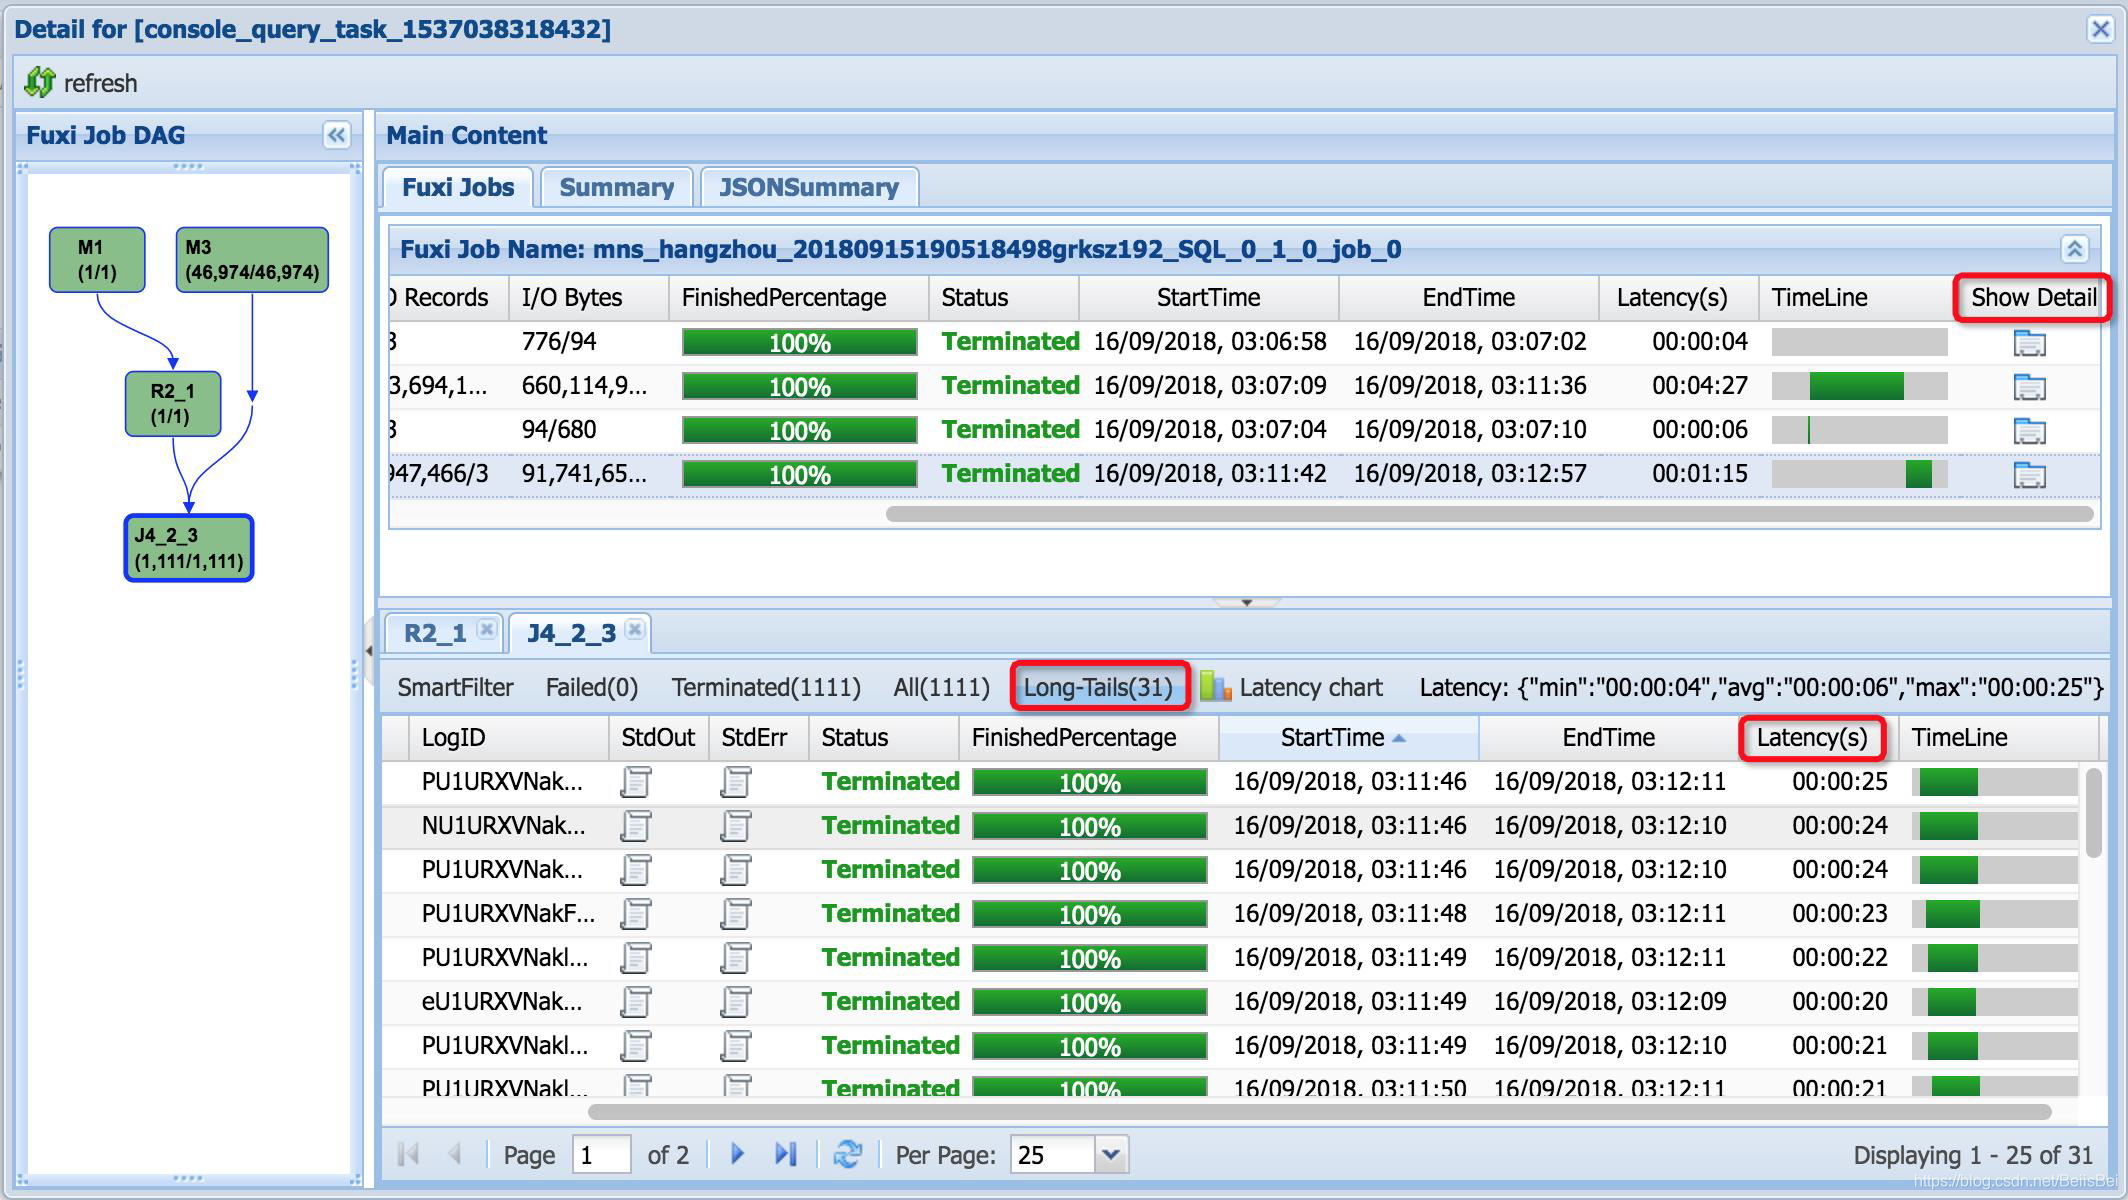This screenshot has height=1200, width=2128.
Task: Open StdErr for the NU1URXVNak row
Action: (736, 826)
